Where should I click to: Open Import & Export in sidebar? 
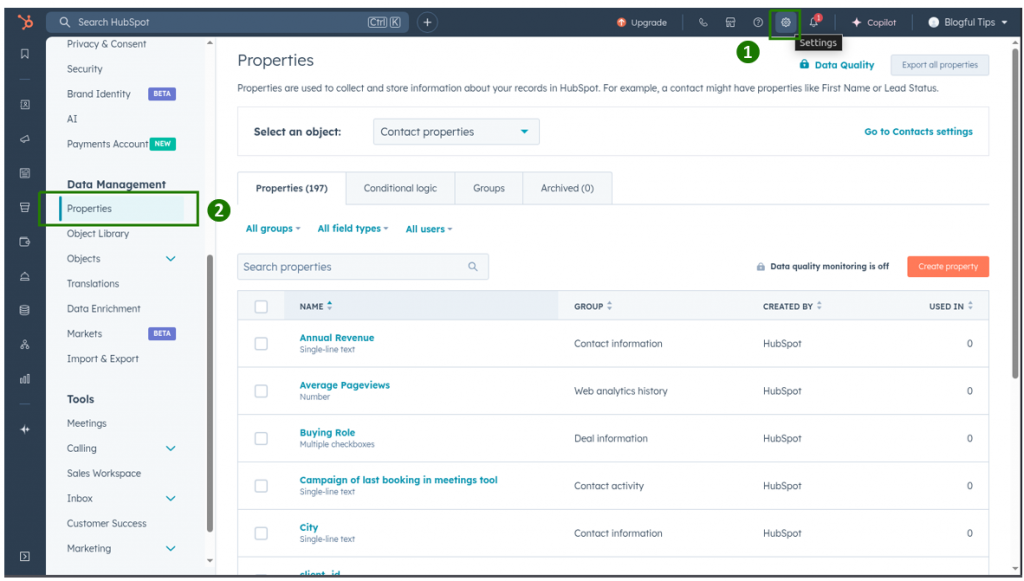(103, 358)
